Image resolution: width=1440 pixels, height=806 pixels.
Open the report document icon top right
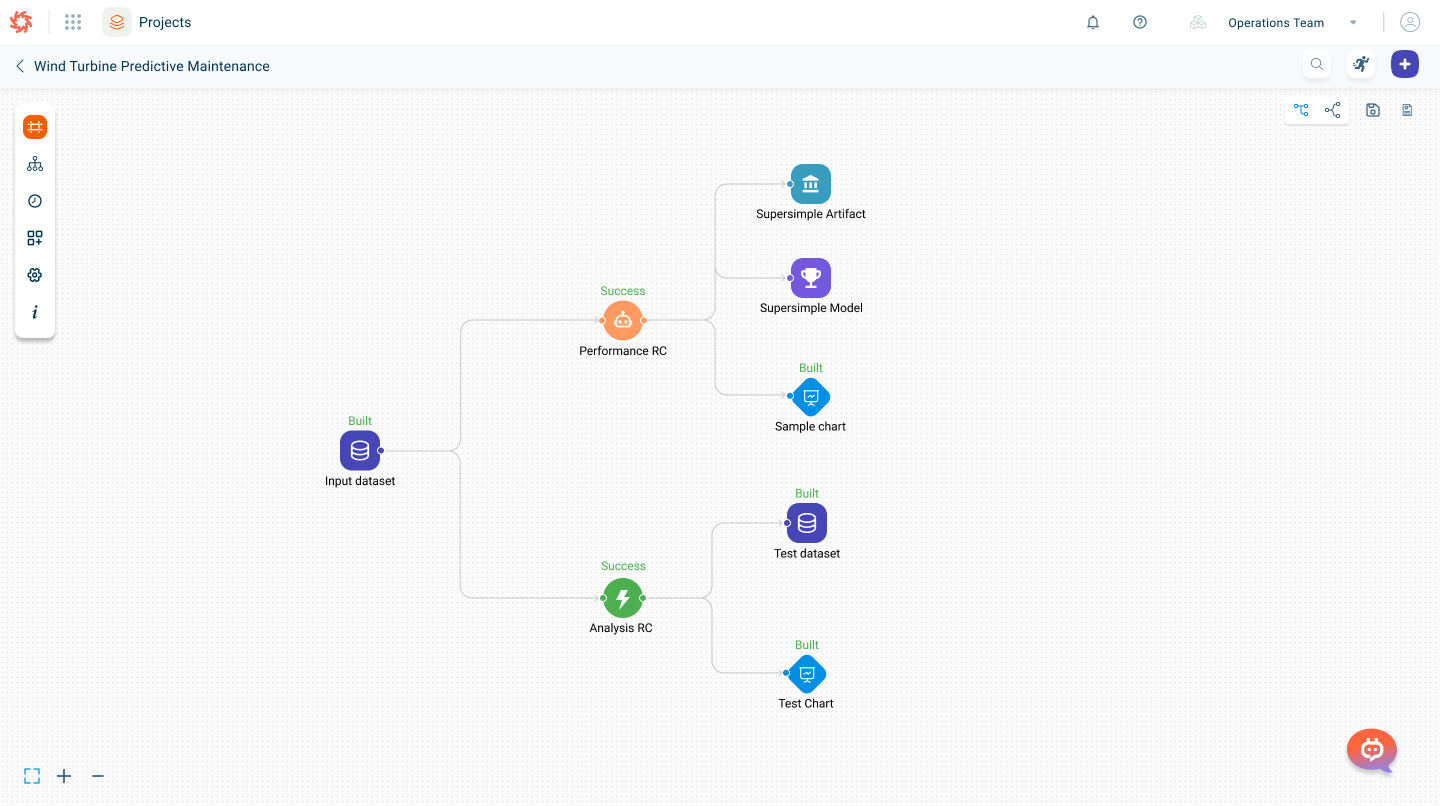point(1407,110)
